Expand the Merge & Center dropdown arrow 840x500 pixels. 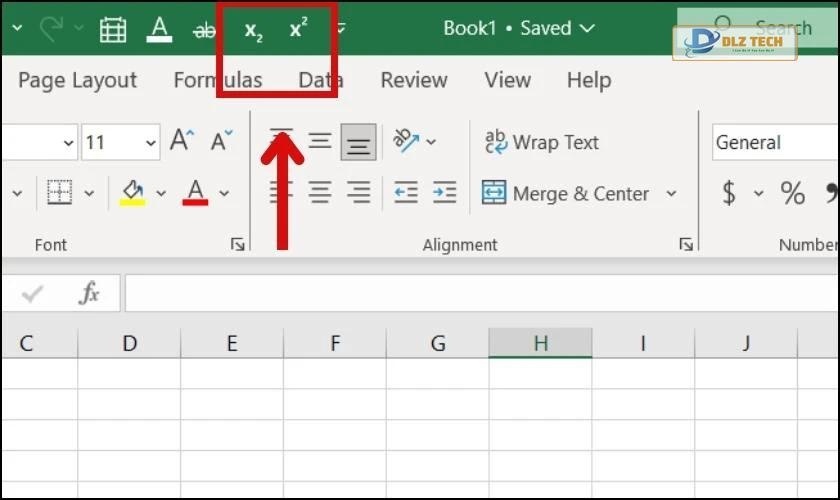671,194
